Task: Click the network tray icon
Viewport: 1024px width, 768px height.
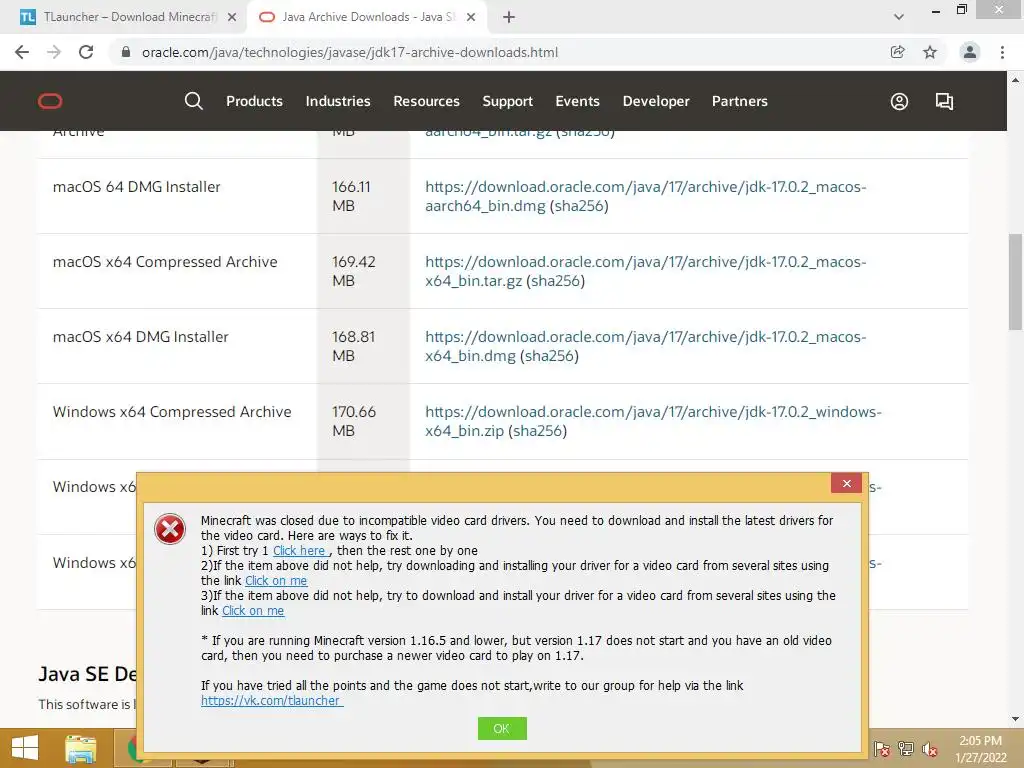Action: (906, 748)
